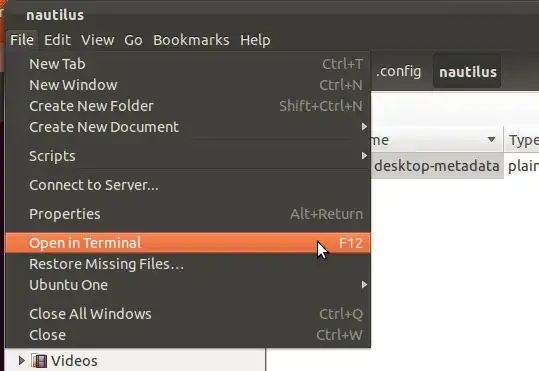
Task: Expand the Ubuntu One submenu
Action: coord(364,285)
